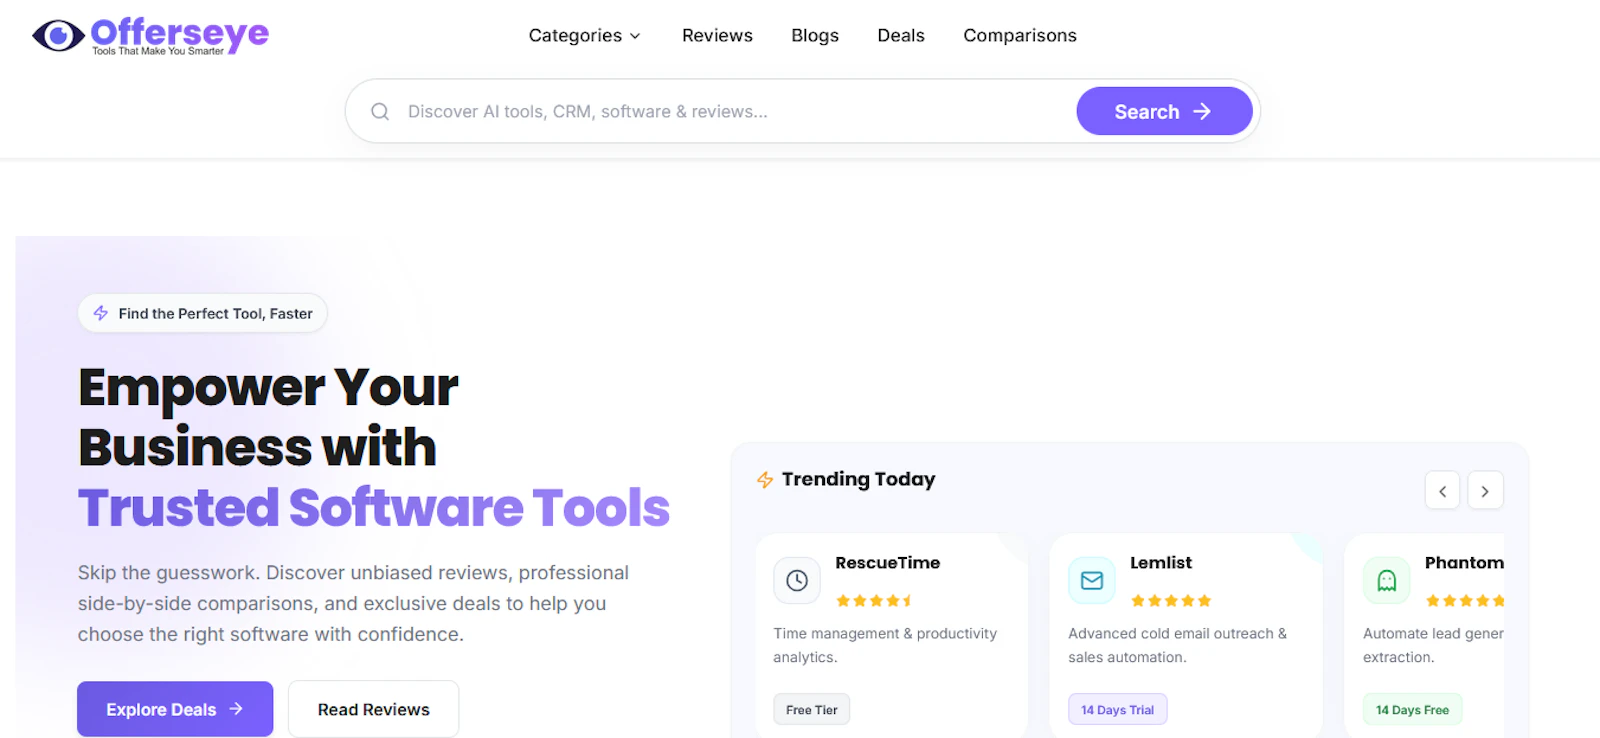Open the Comparisons nav item

pos(1020,36)
